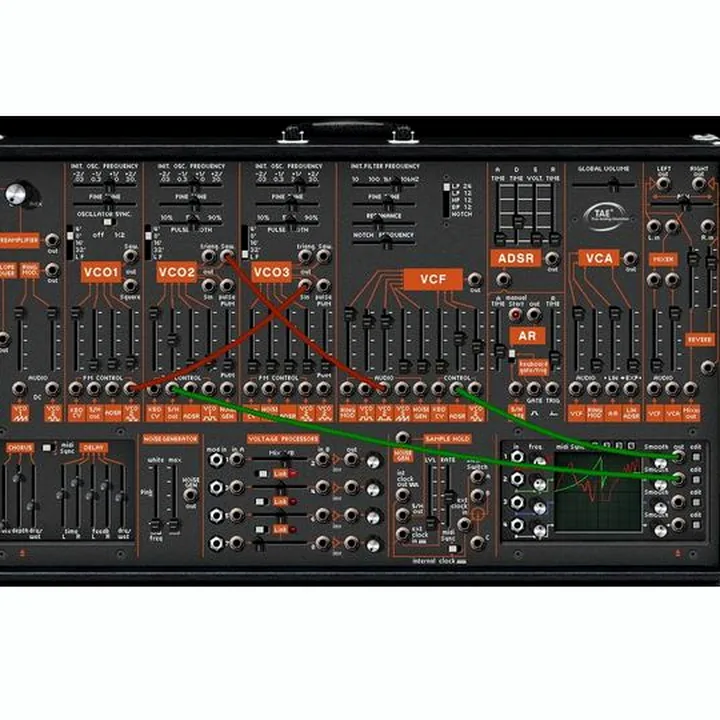Click the VCO3 saw output jack

[324, 256]
